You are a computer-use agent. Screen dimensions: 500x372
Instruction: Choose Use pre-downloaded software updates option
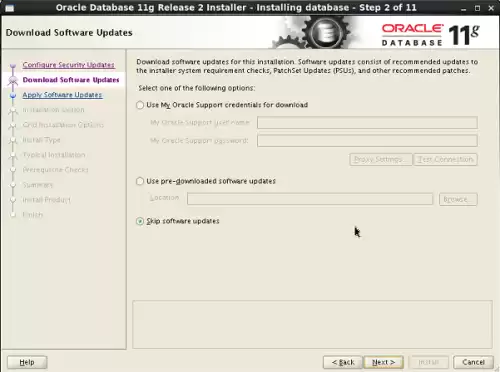click(x=140, y=181)
